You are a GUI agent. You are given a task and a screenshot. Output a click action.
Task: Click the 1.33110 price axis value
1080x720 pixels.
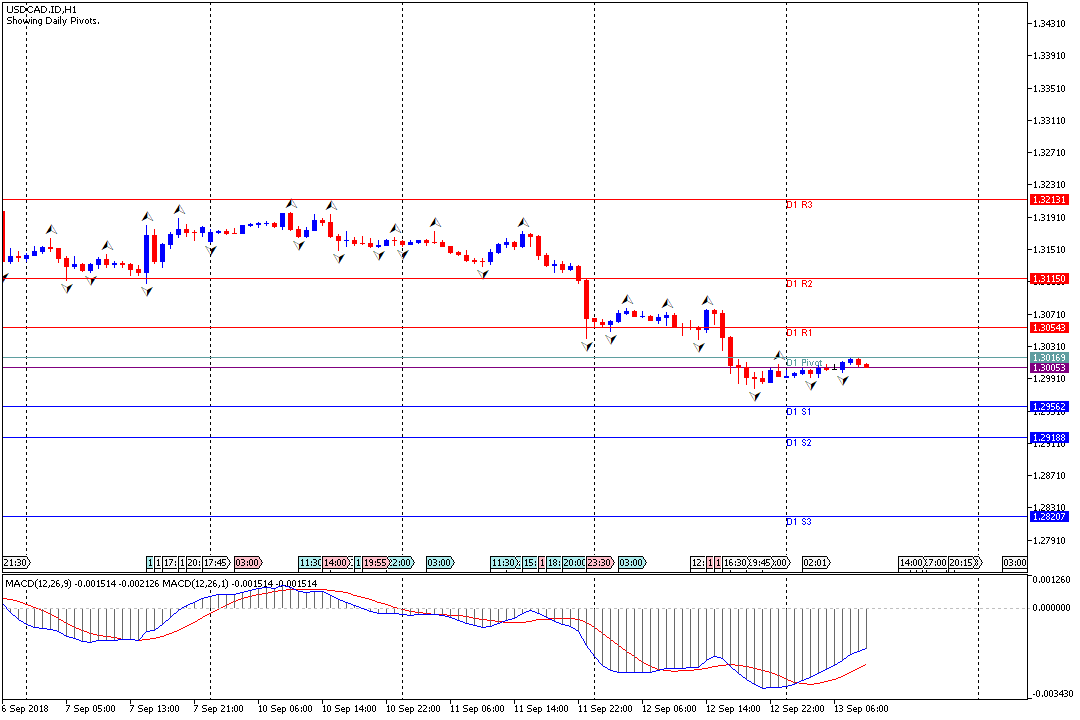[x=1049, y=121]
